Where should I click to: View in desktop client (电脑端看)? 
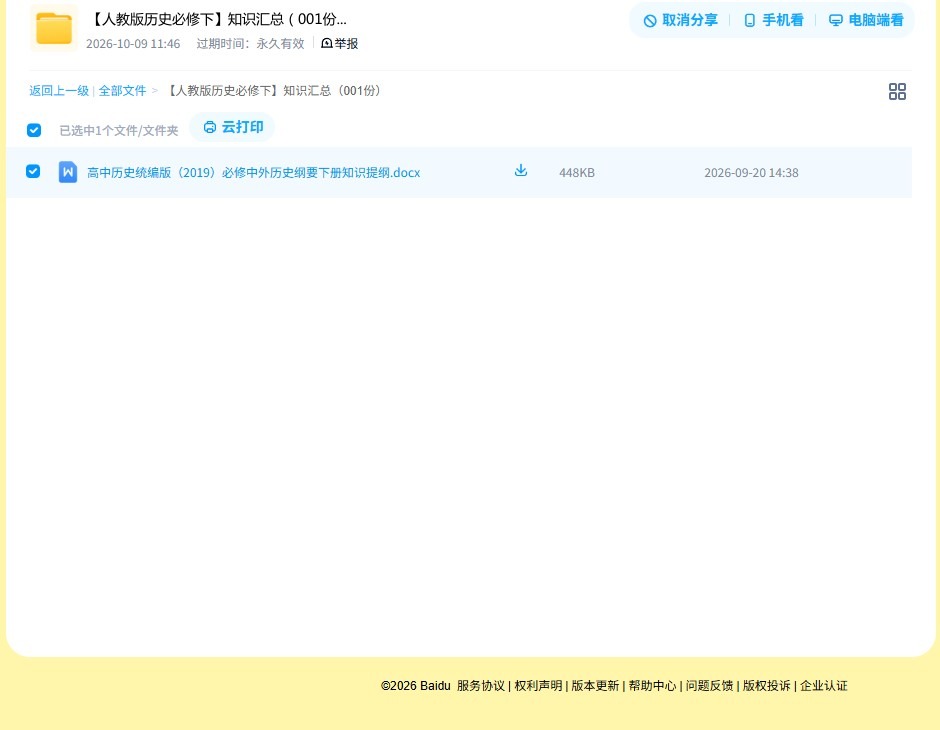[866, 20]
